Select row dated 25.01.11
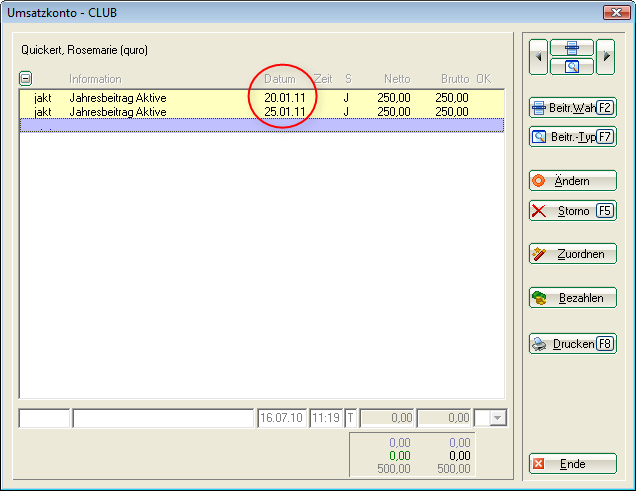Image resolution: width=636 pixels, height=491 pixels. coord(262,111)
